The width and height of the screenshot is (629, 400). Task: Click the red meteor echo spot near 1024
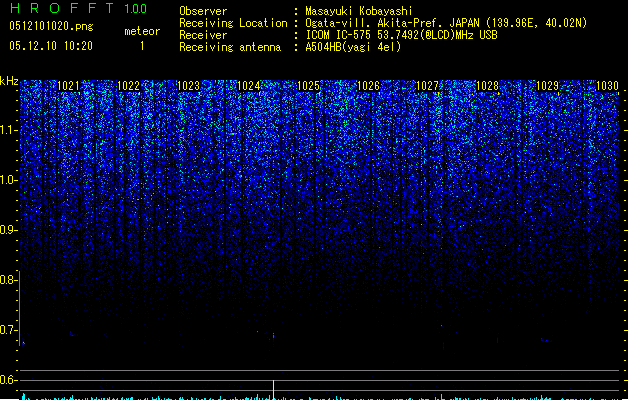pyautogui.click(x=274, y=336)
